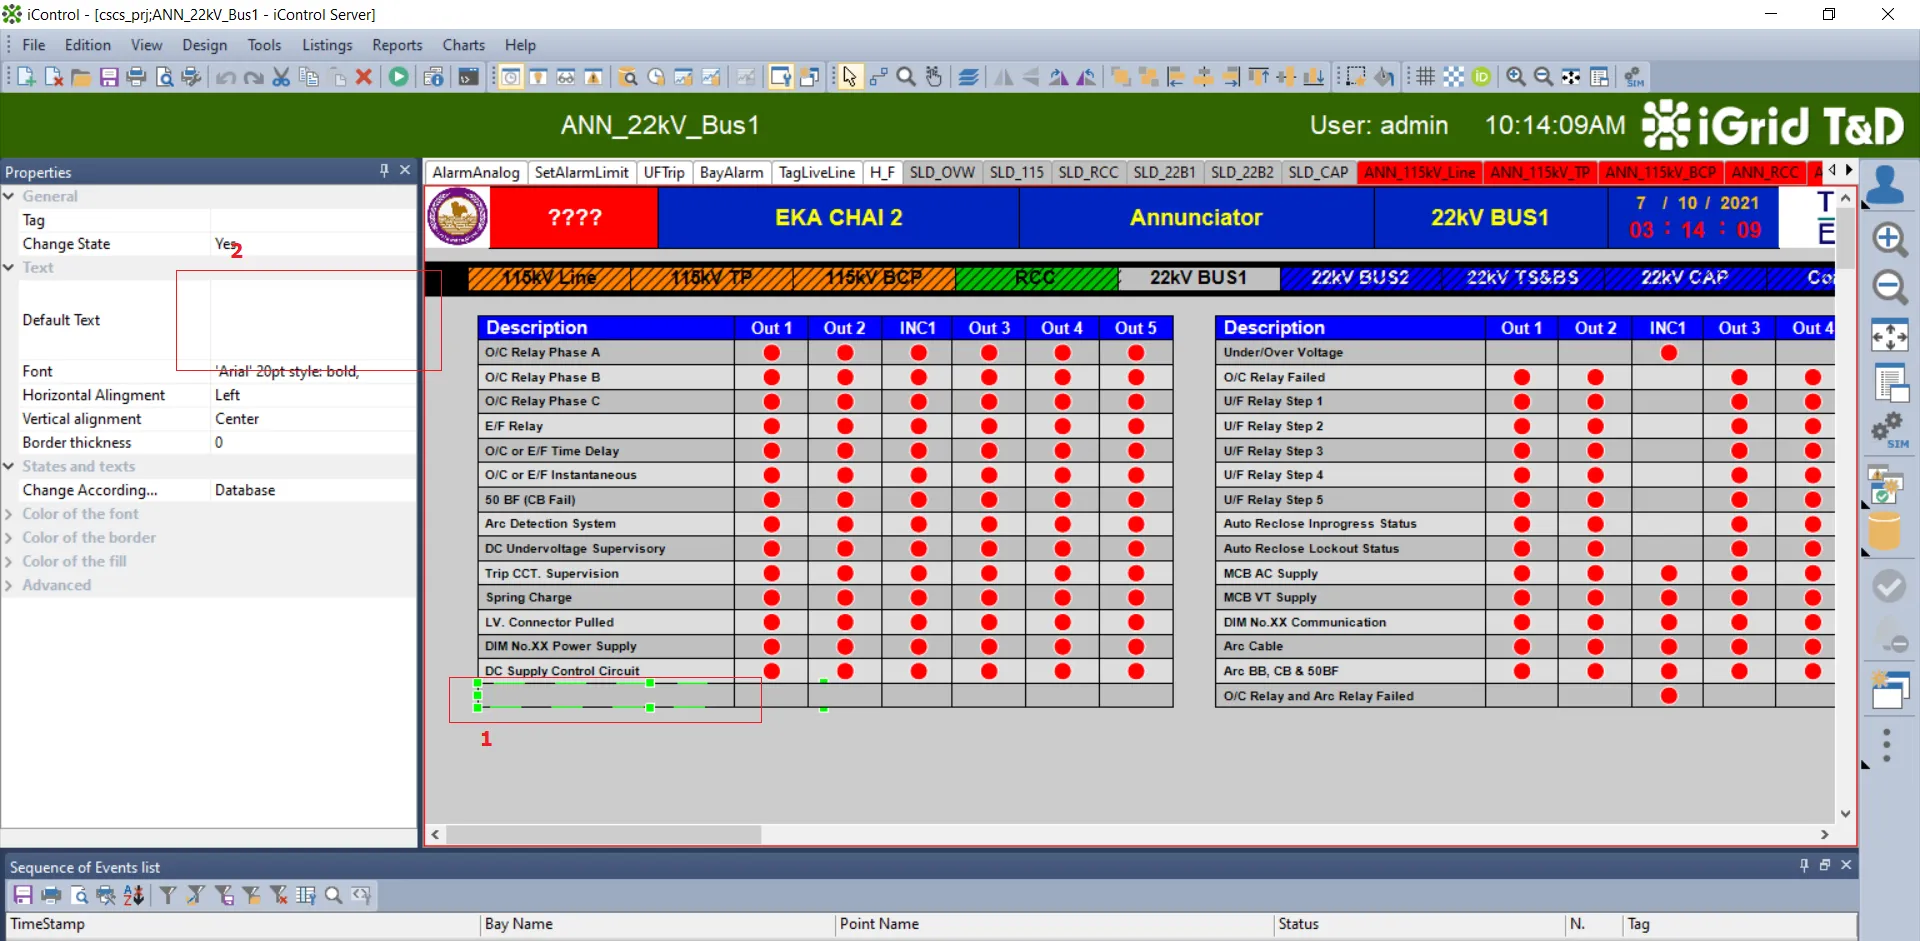Open the Charts menu

[x=464, y=45]
